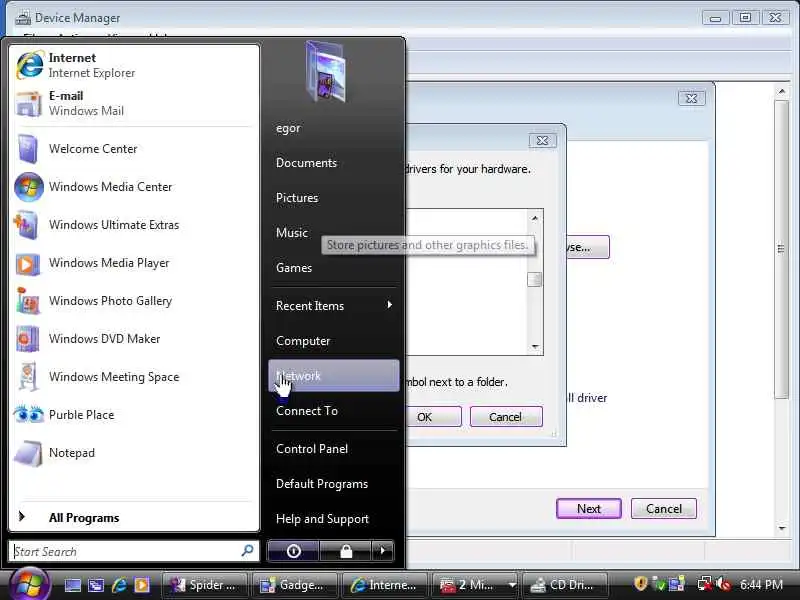The image size is (800, 600).
Task: Click folder list scrollbar down arrow
Action: pos(535,346)
